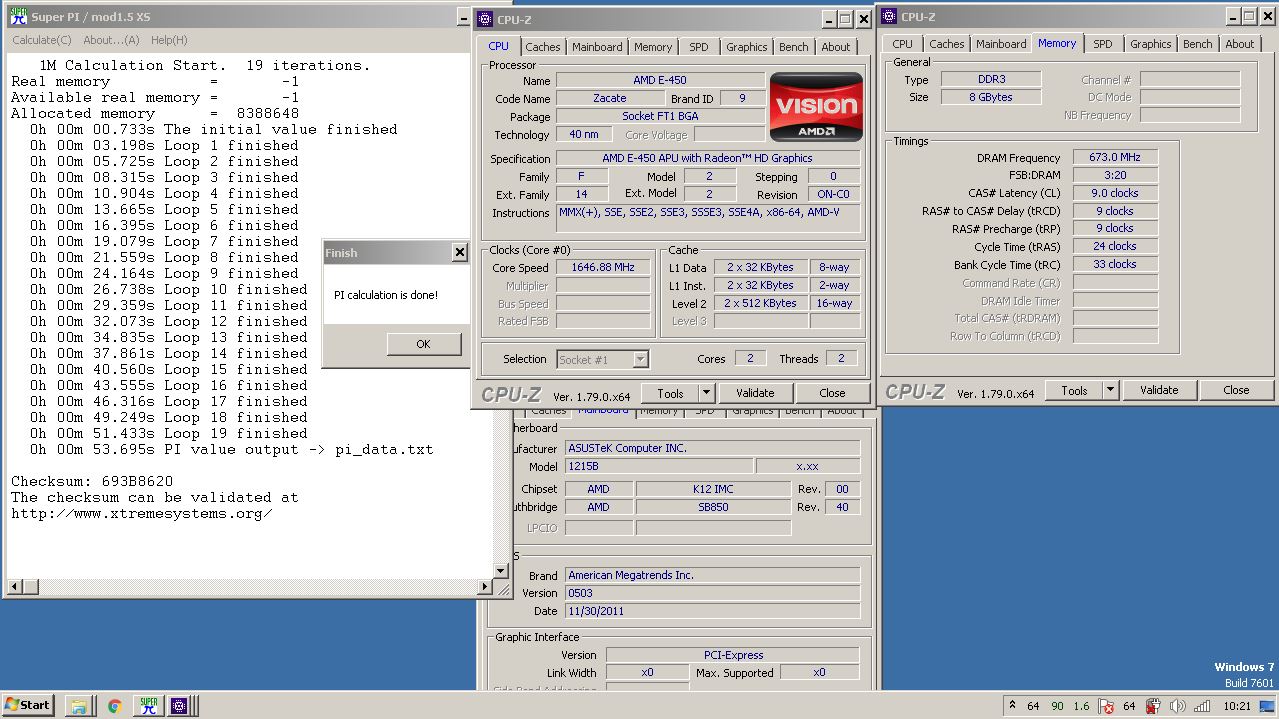
Task: Switch to SPD tab in Memory window
Action: tap(1103, 44)
